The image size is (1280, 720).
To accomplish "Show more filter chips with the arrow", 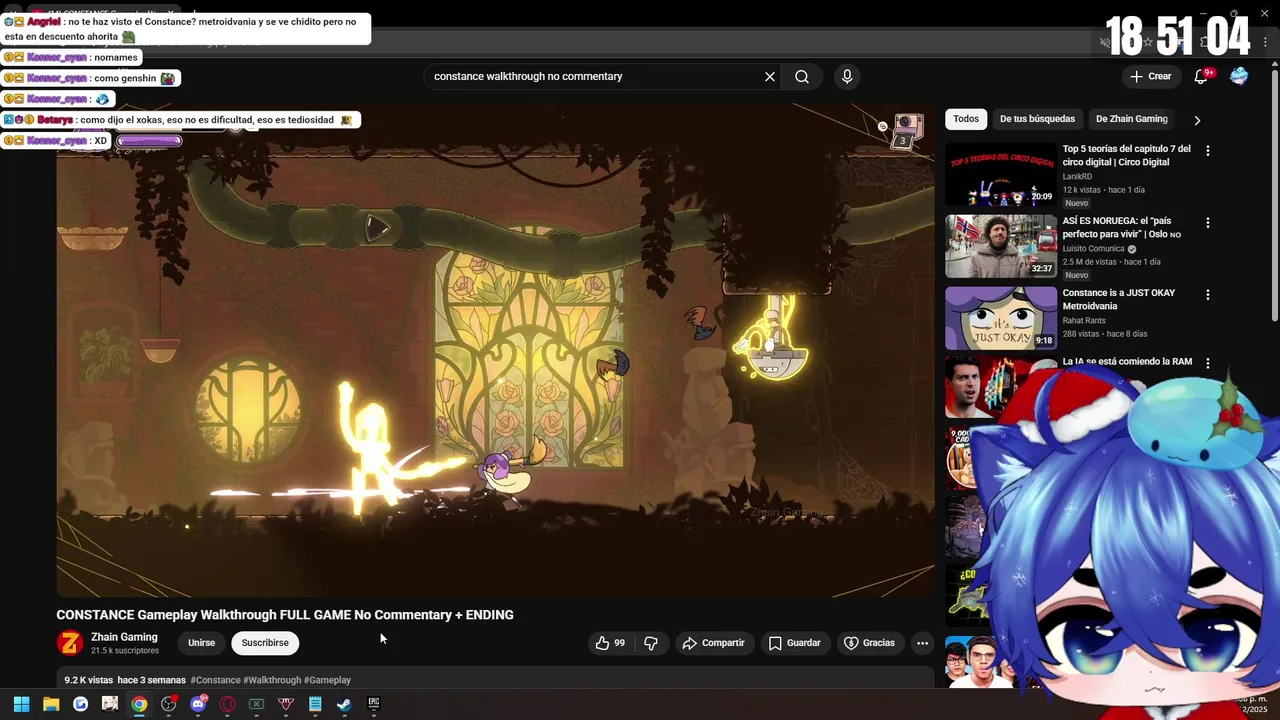I will 1197,120.
